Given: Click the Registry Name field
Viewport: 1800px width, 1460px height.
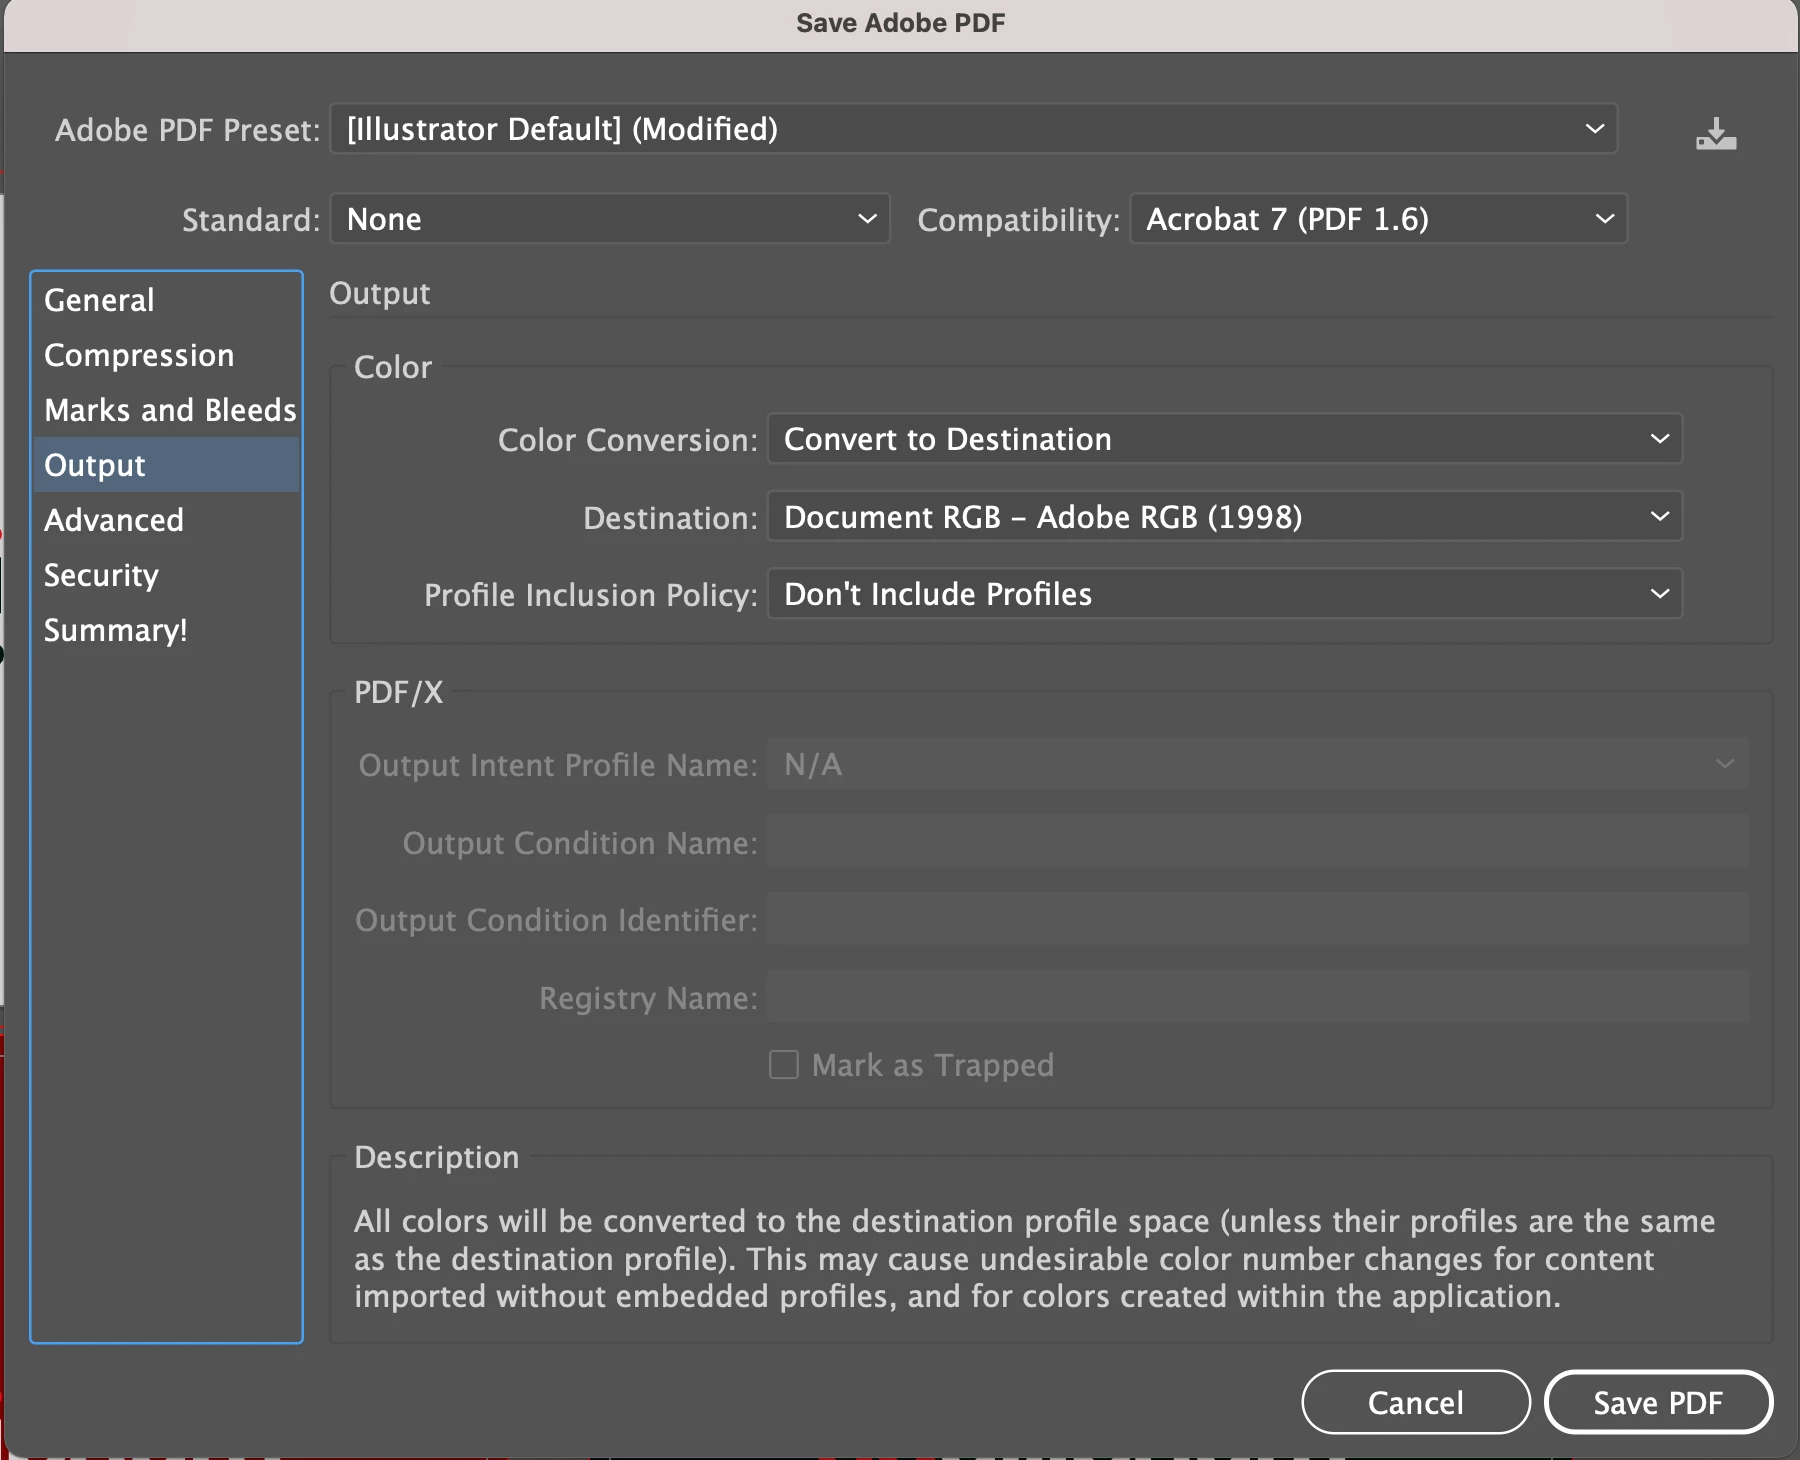Looking at the screenshot, I should point(1258,997).
